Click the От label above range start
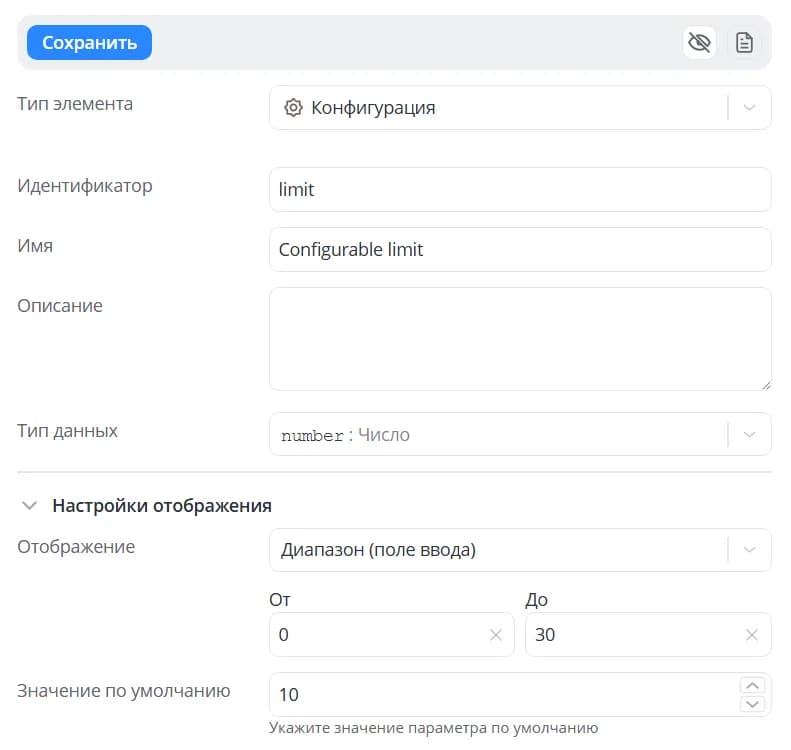 (280, 600)
